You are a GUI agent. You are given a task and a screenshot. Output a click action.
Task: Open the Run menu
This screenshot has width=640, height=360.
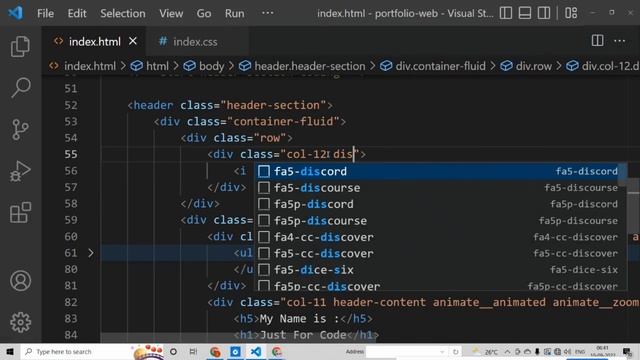[x=234, y=13]
